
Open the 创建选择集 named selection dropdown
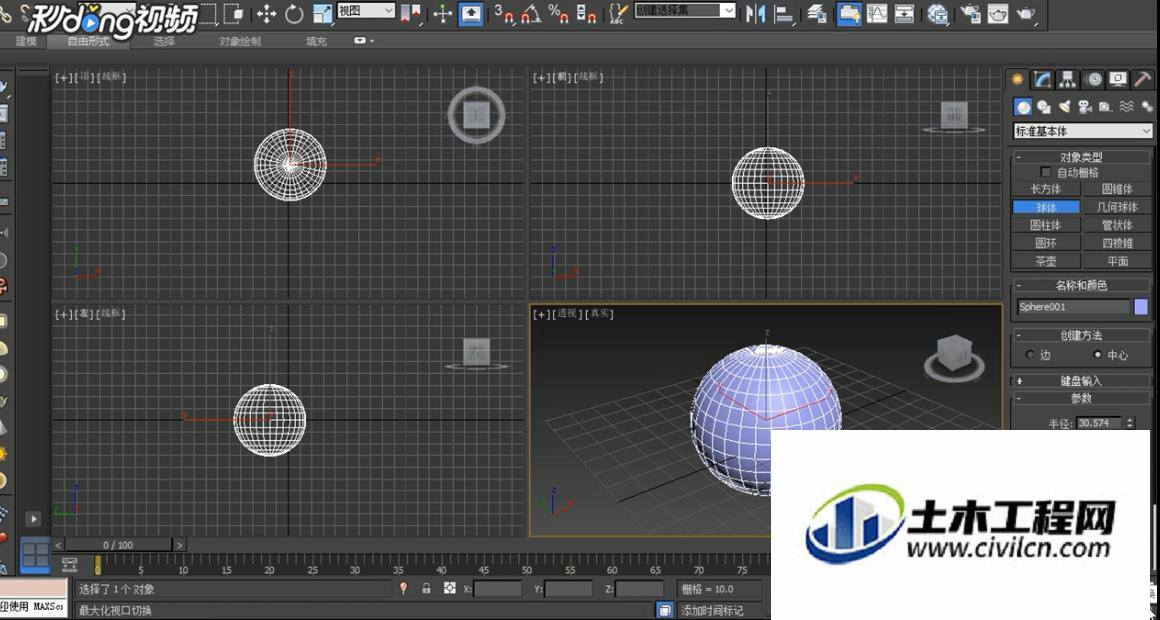click(685, 11)
